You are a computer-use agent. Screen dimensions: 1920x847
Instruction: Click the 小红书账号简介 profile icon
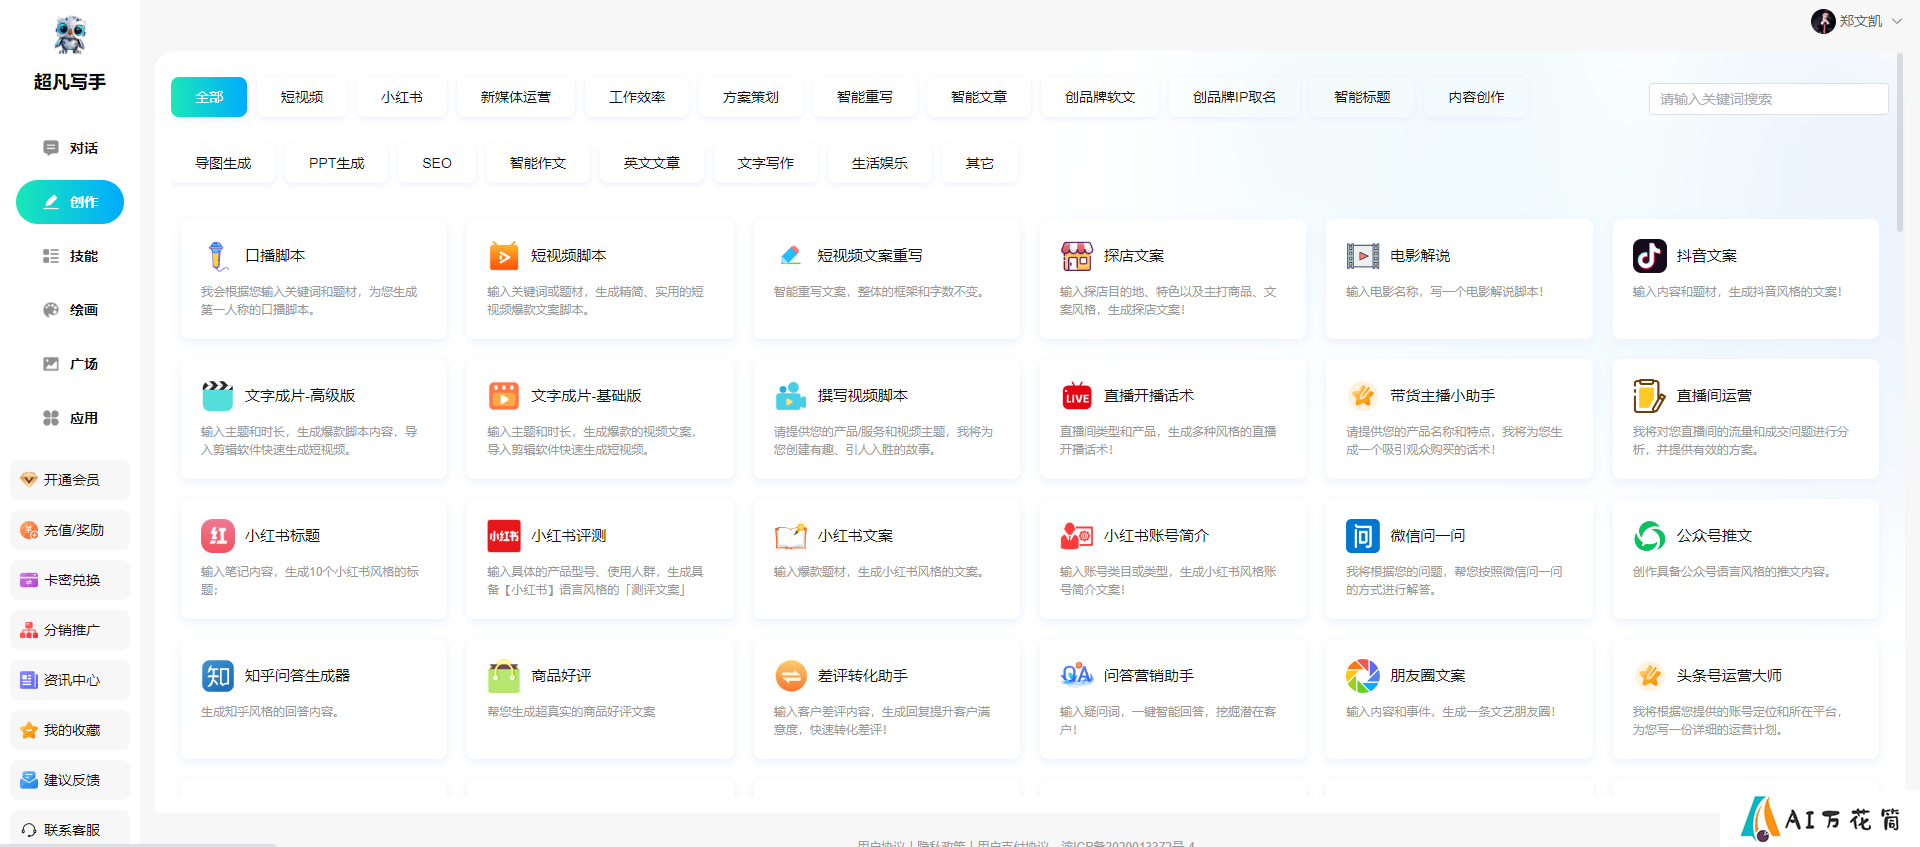click(x=1077, y=536)
